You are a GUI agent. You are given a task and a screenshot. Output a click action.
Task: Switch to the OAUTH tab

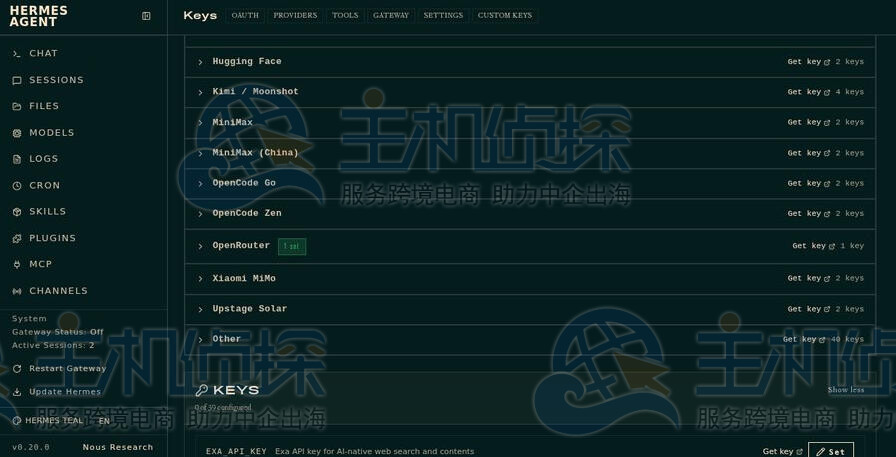click(245, 15)
